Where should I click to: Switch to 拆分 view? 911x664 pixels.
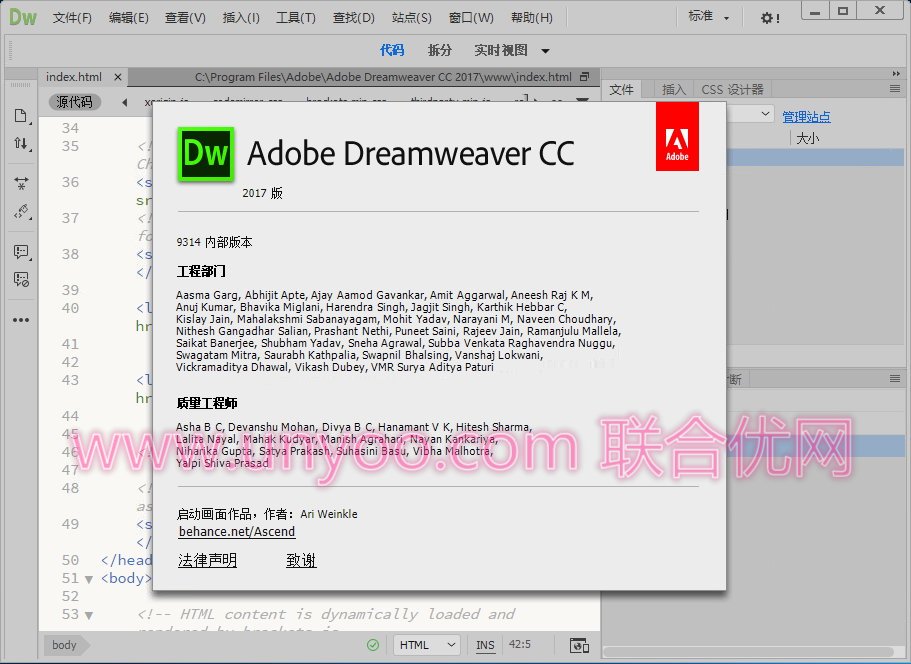(439, 51)
